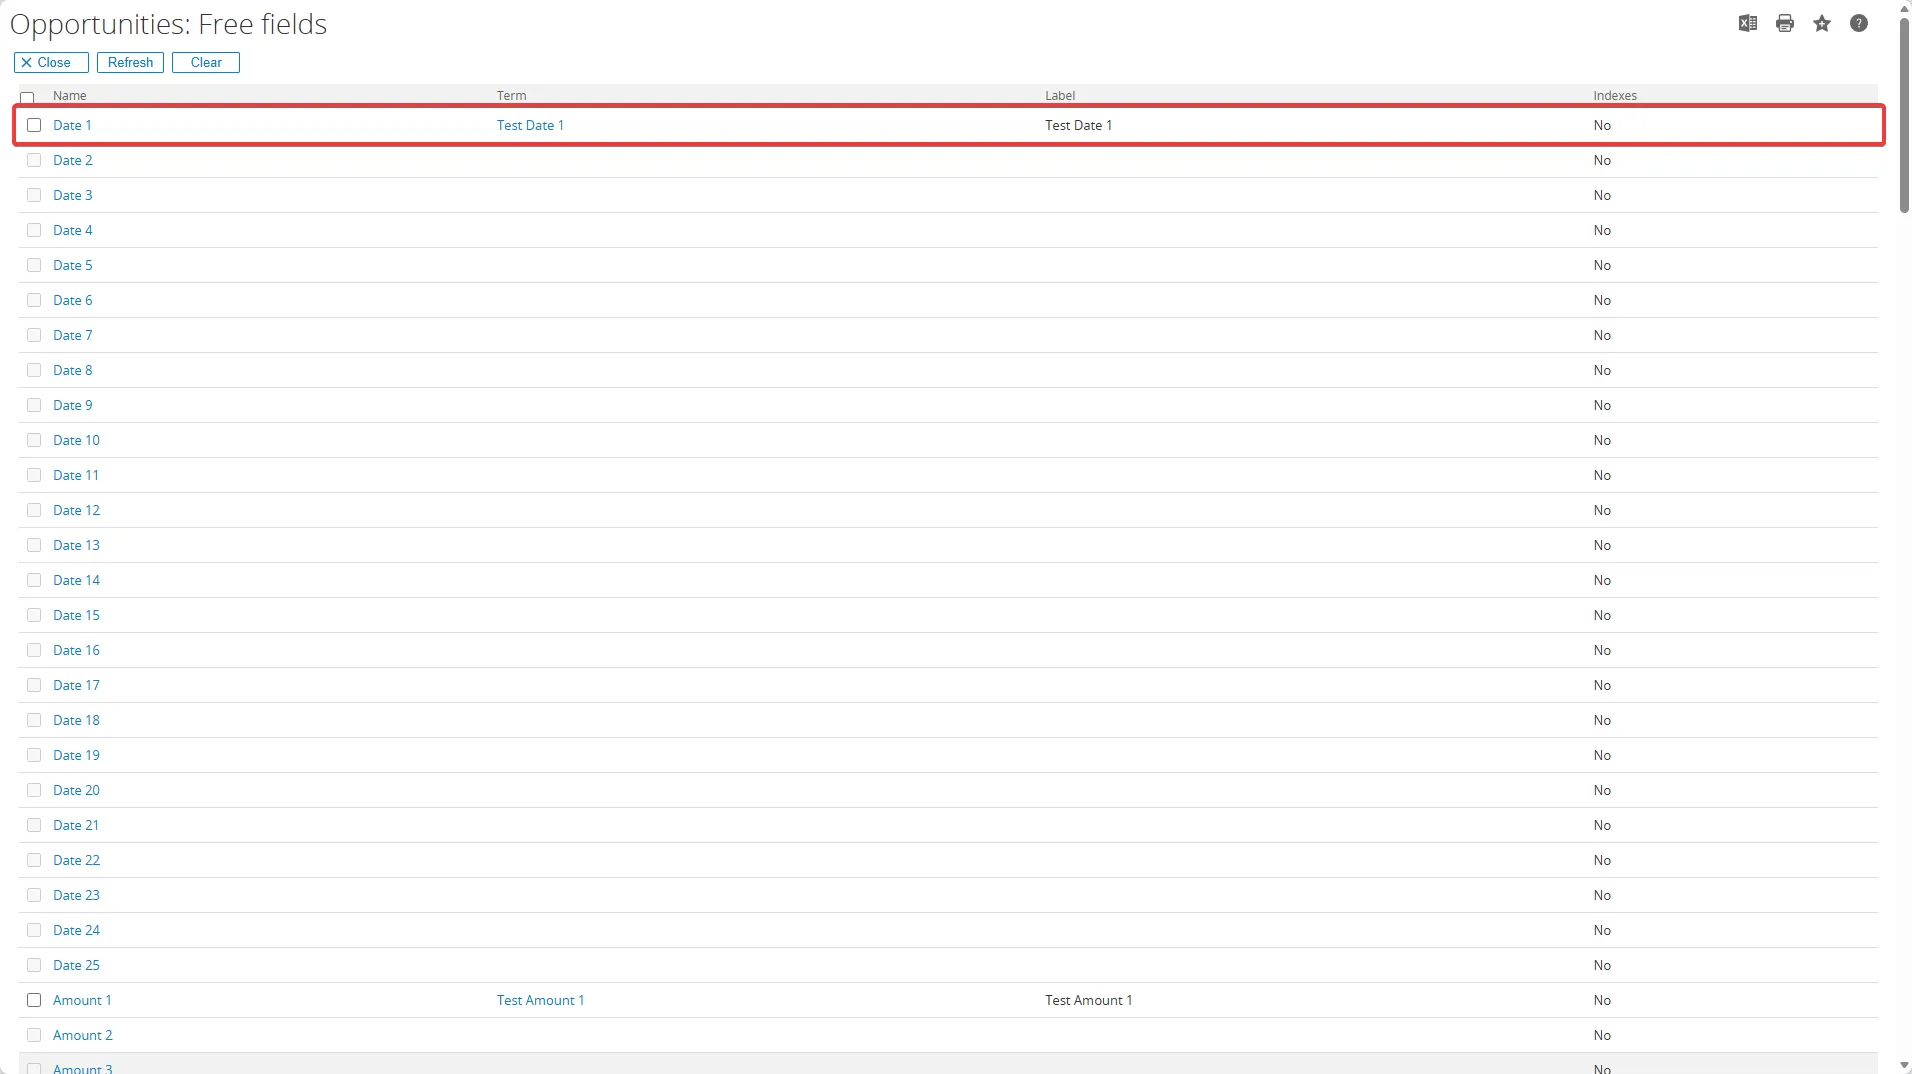
Task: Open the Test Amount 1 term link
Action: click(540, 1000)
